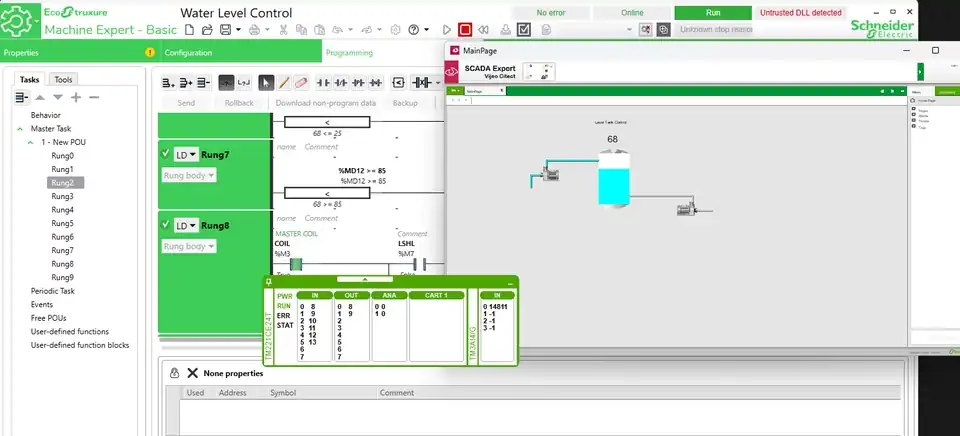Toggle the Rung7 checkmark

point(165,154)
